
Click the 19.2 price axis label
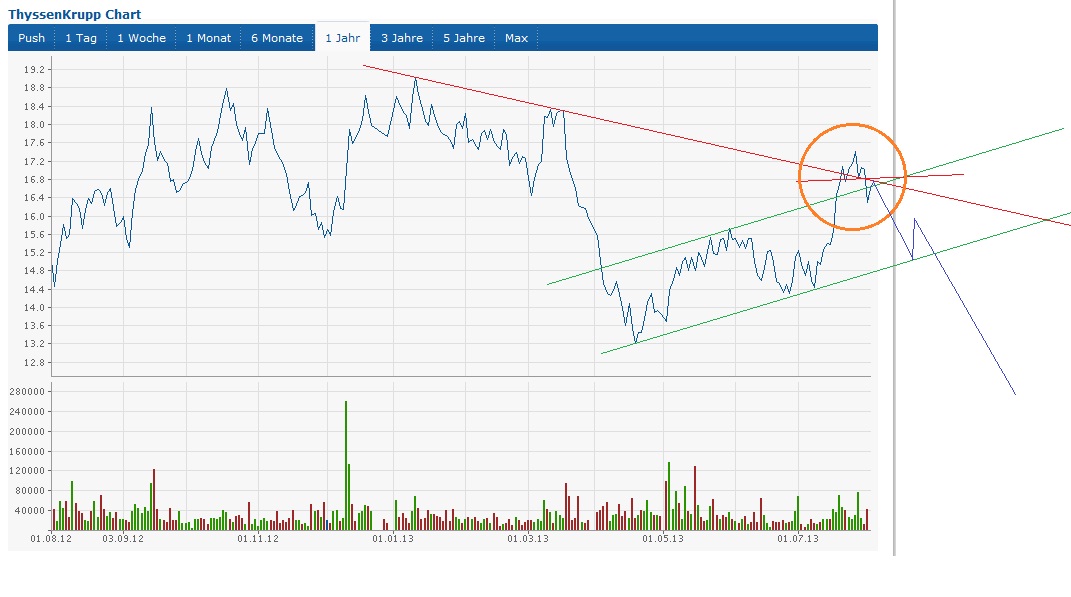point(33,70)
